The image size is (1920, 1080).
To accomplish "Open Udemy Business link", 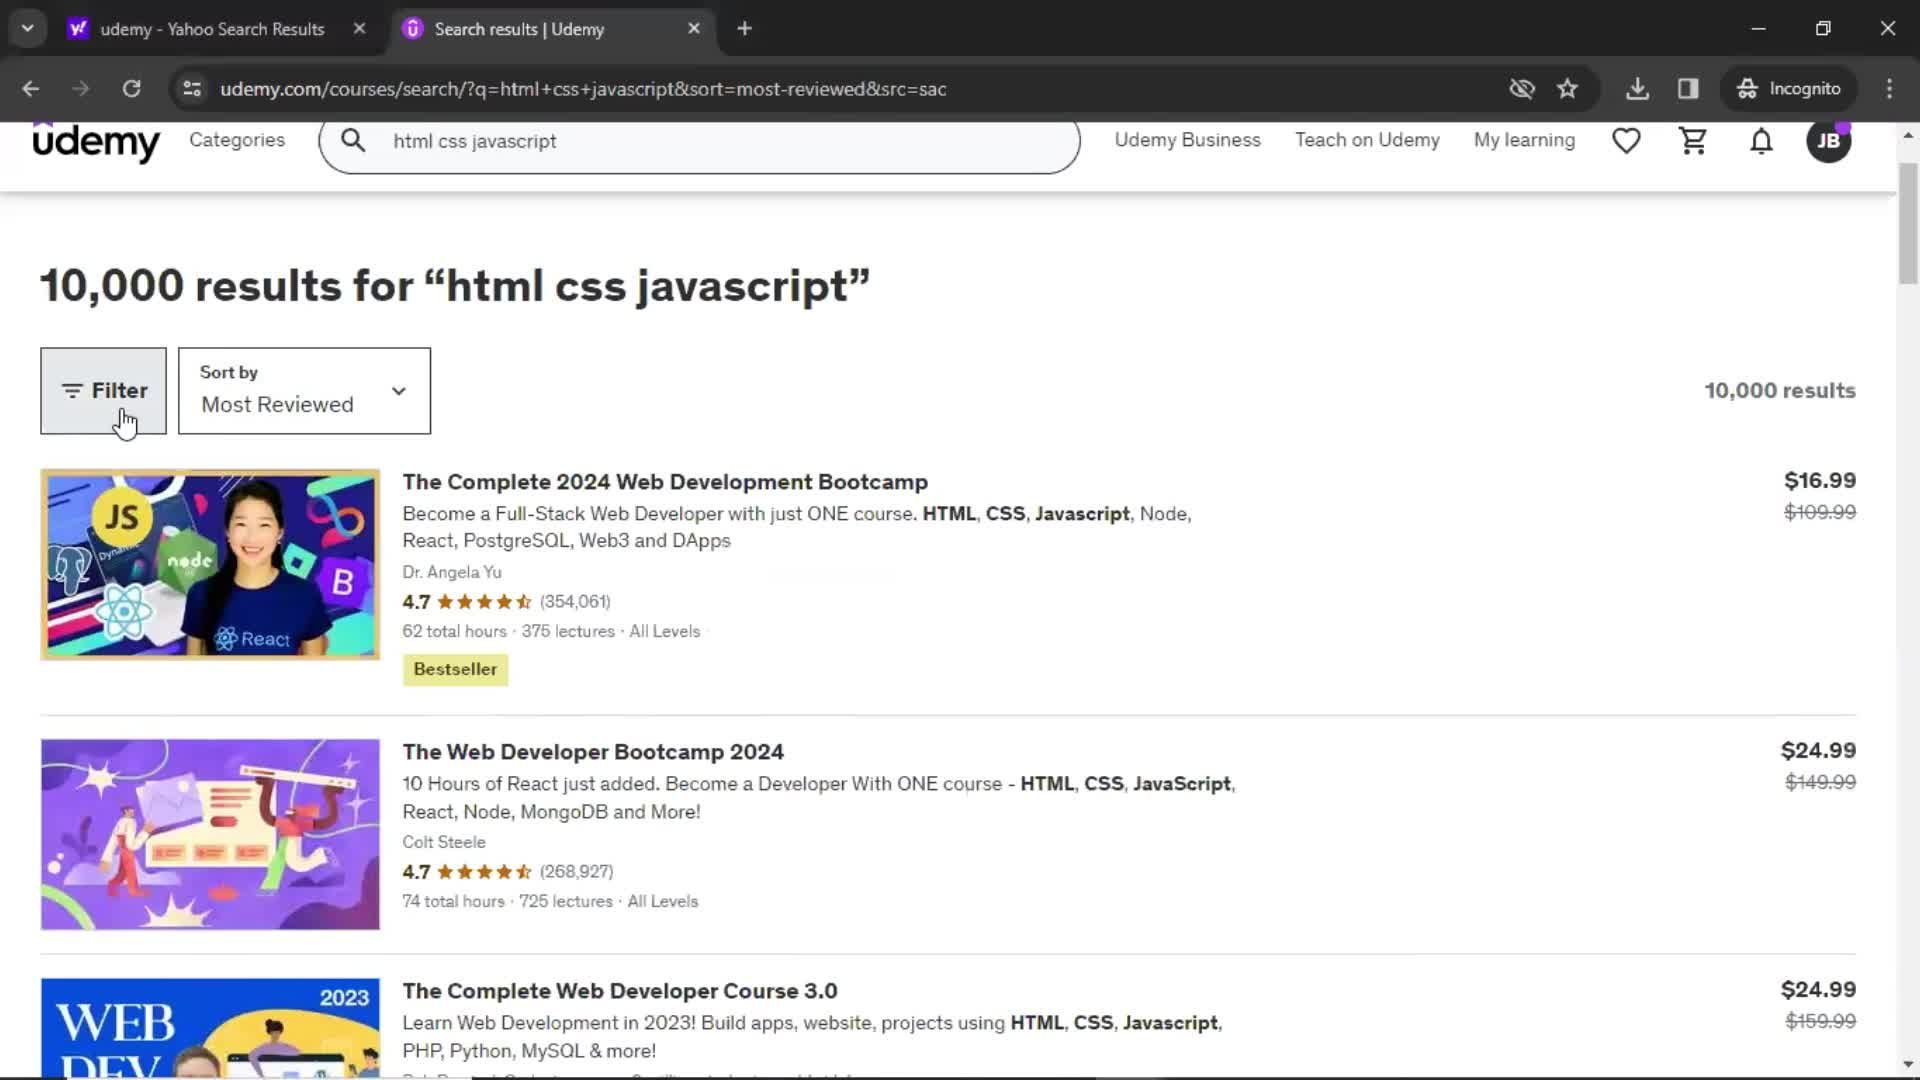I will pyautogui.click(x=1187, y=140).
